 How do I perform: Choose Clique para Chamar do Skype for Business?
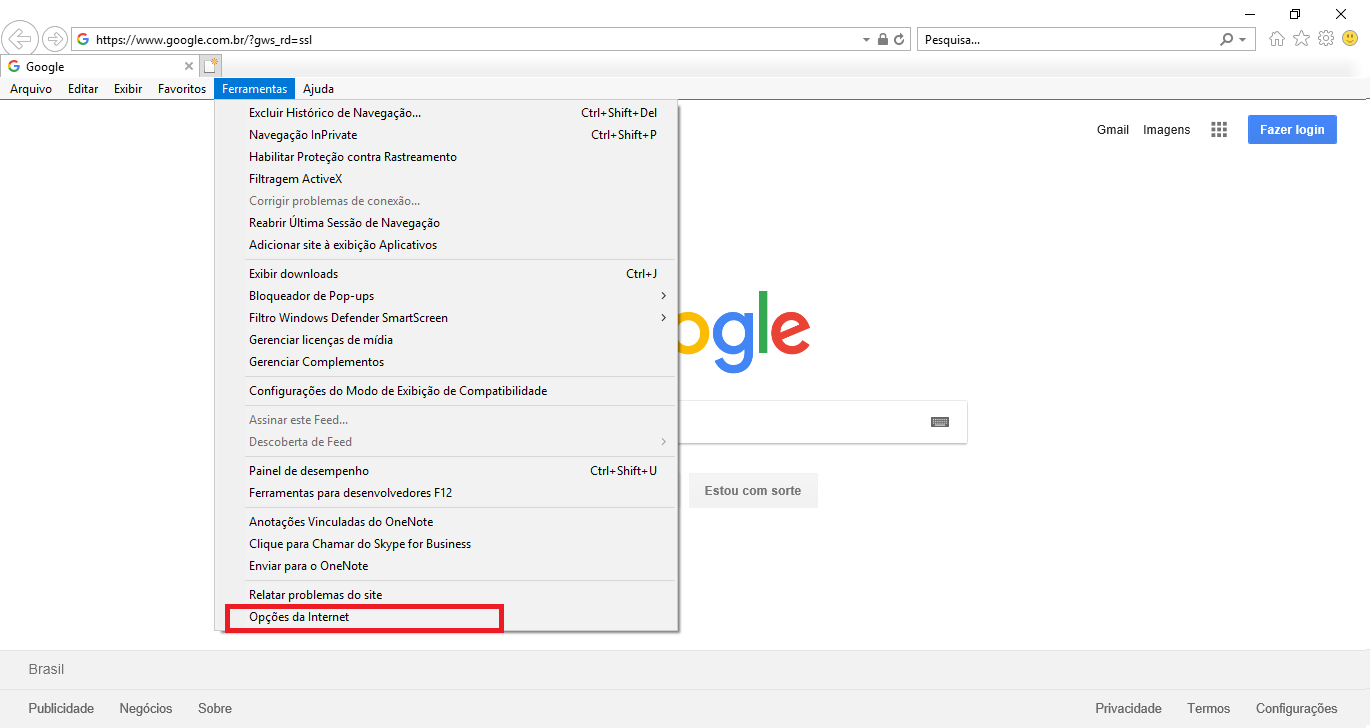[448, 544]
